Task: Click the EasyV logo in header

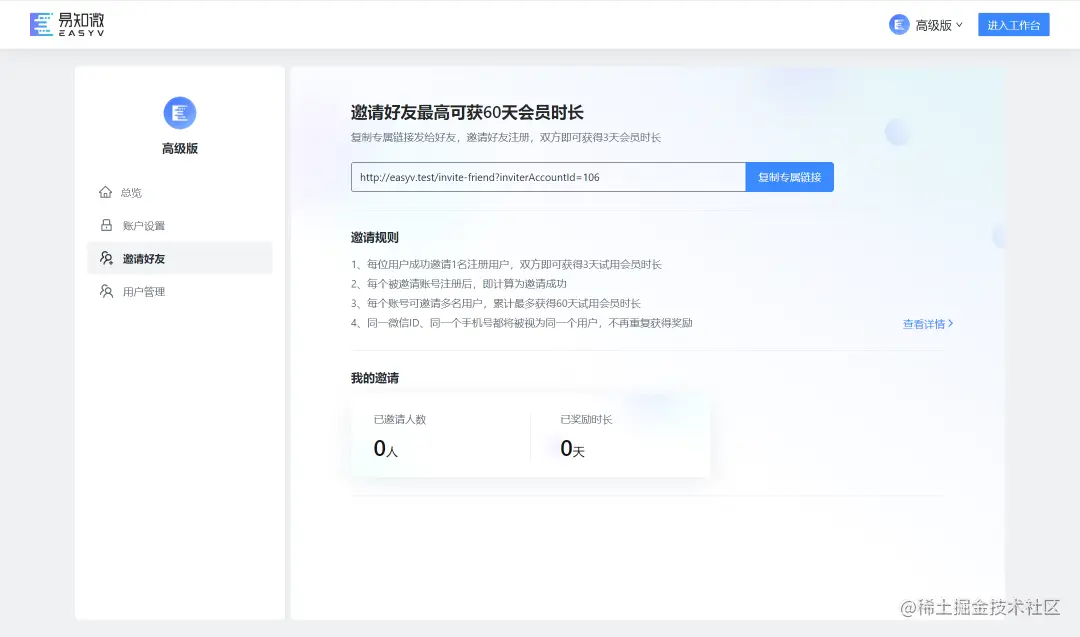Action: (x=67, y=25)
